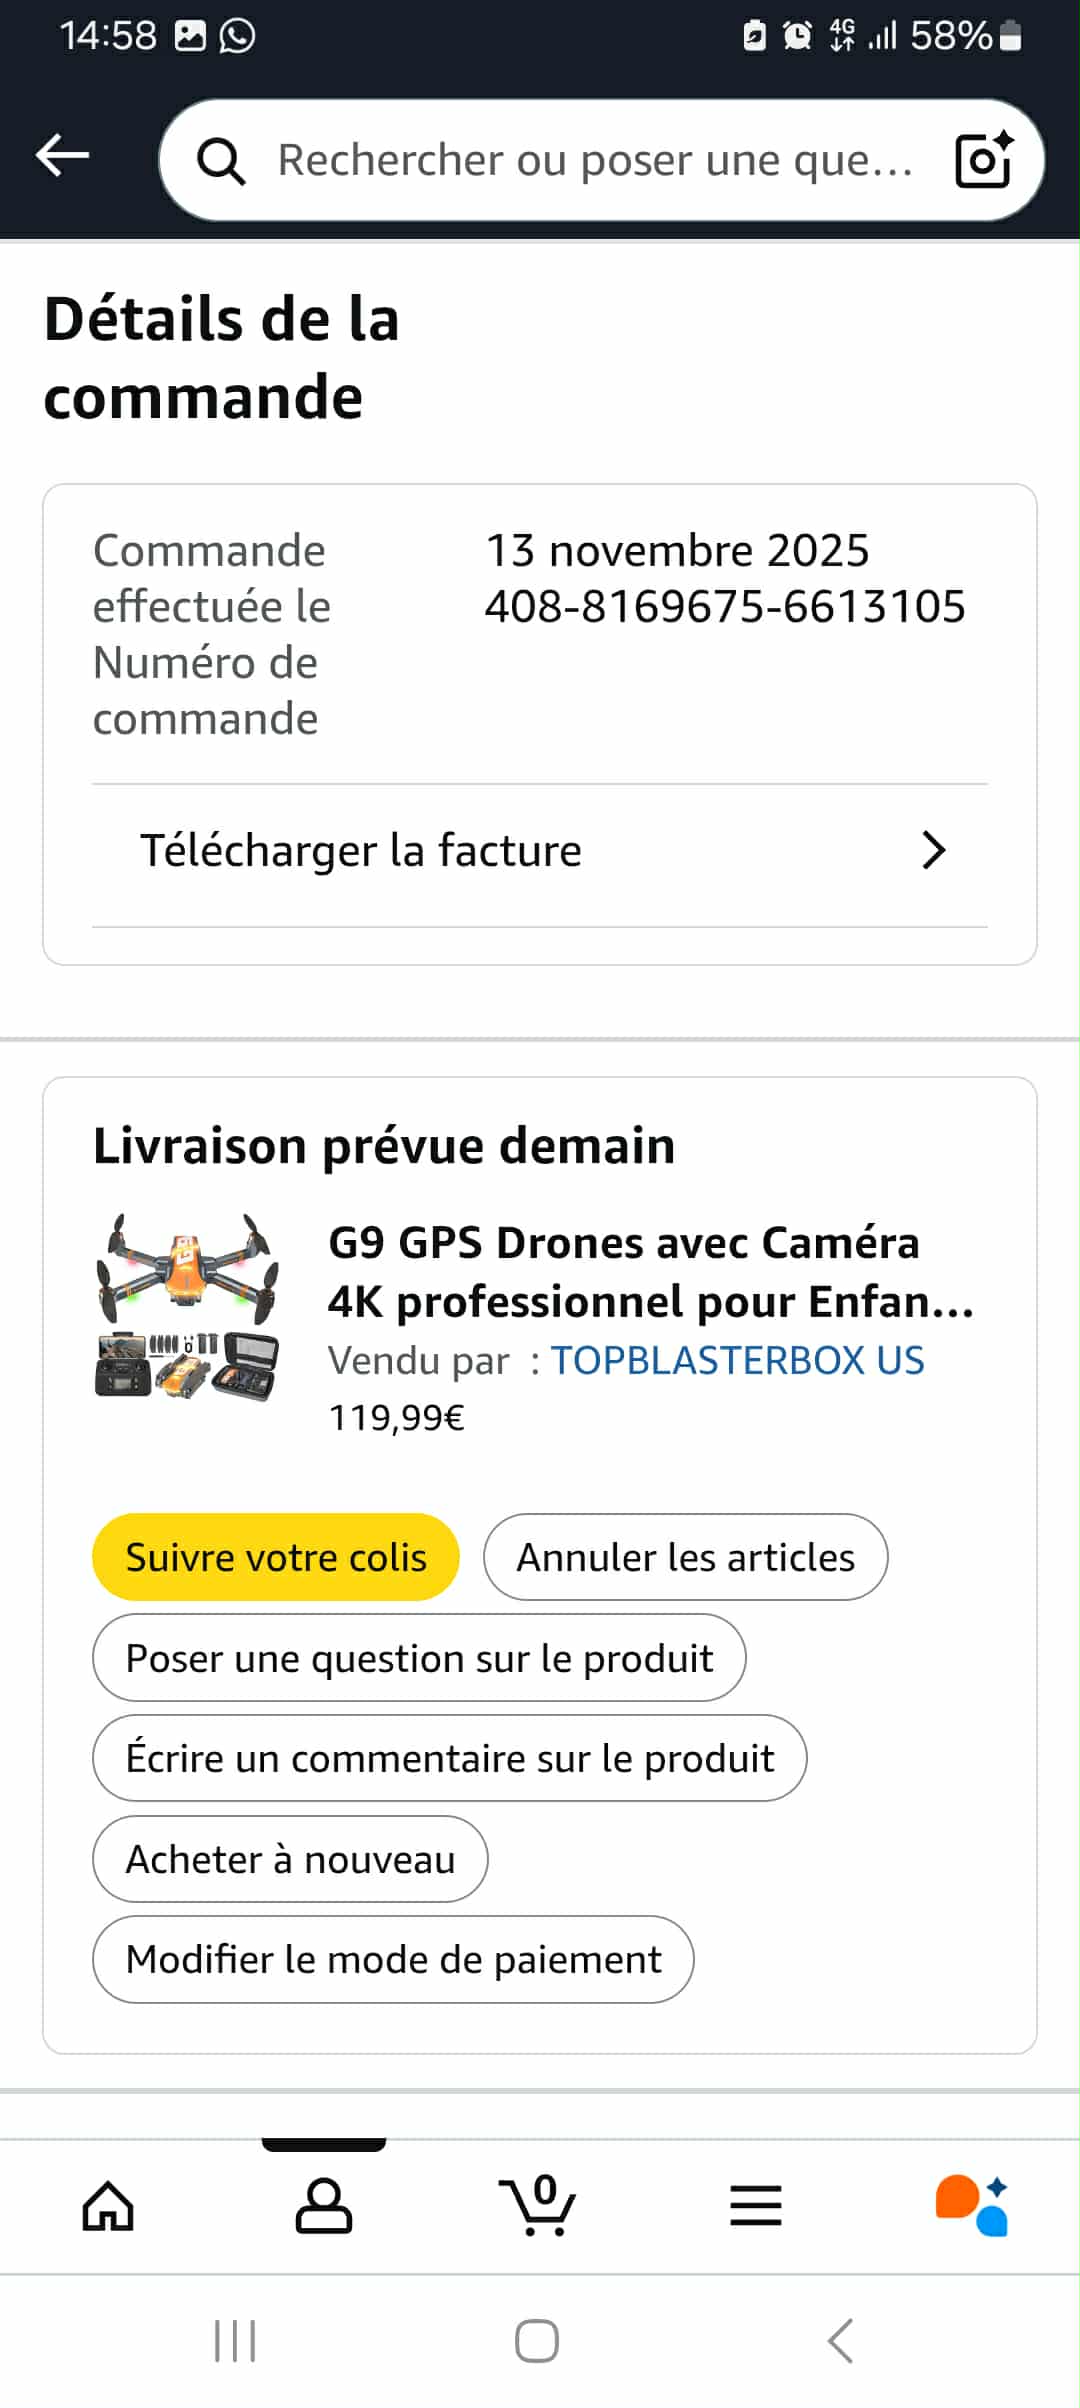Tap the back arrow in the header
The image size is (1080, 2408).
(x=62, y=156)
